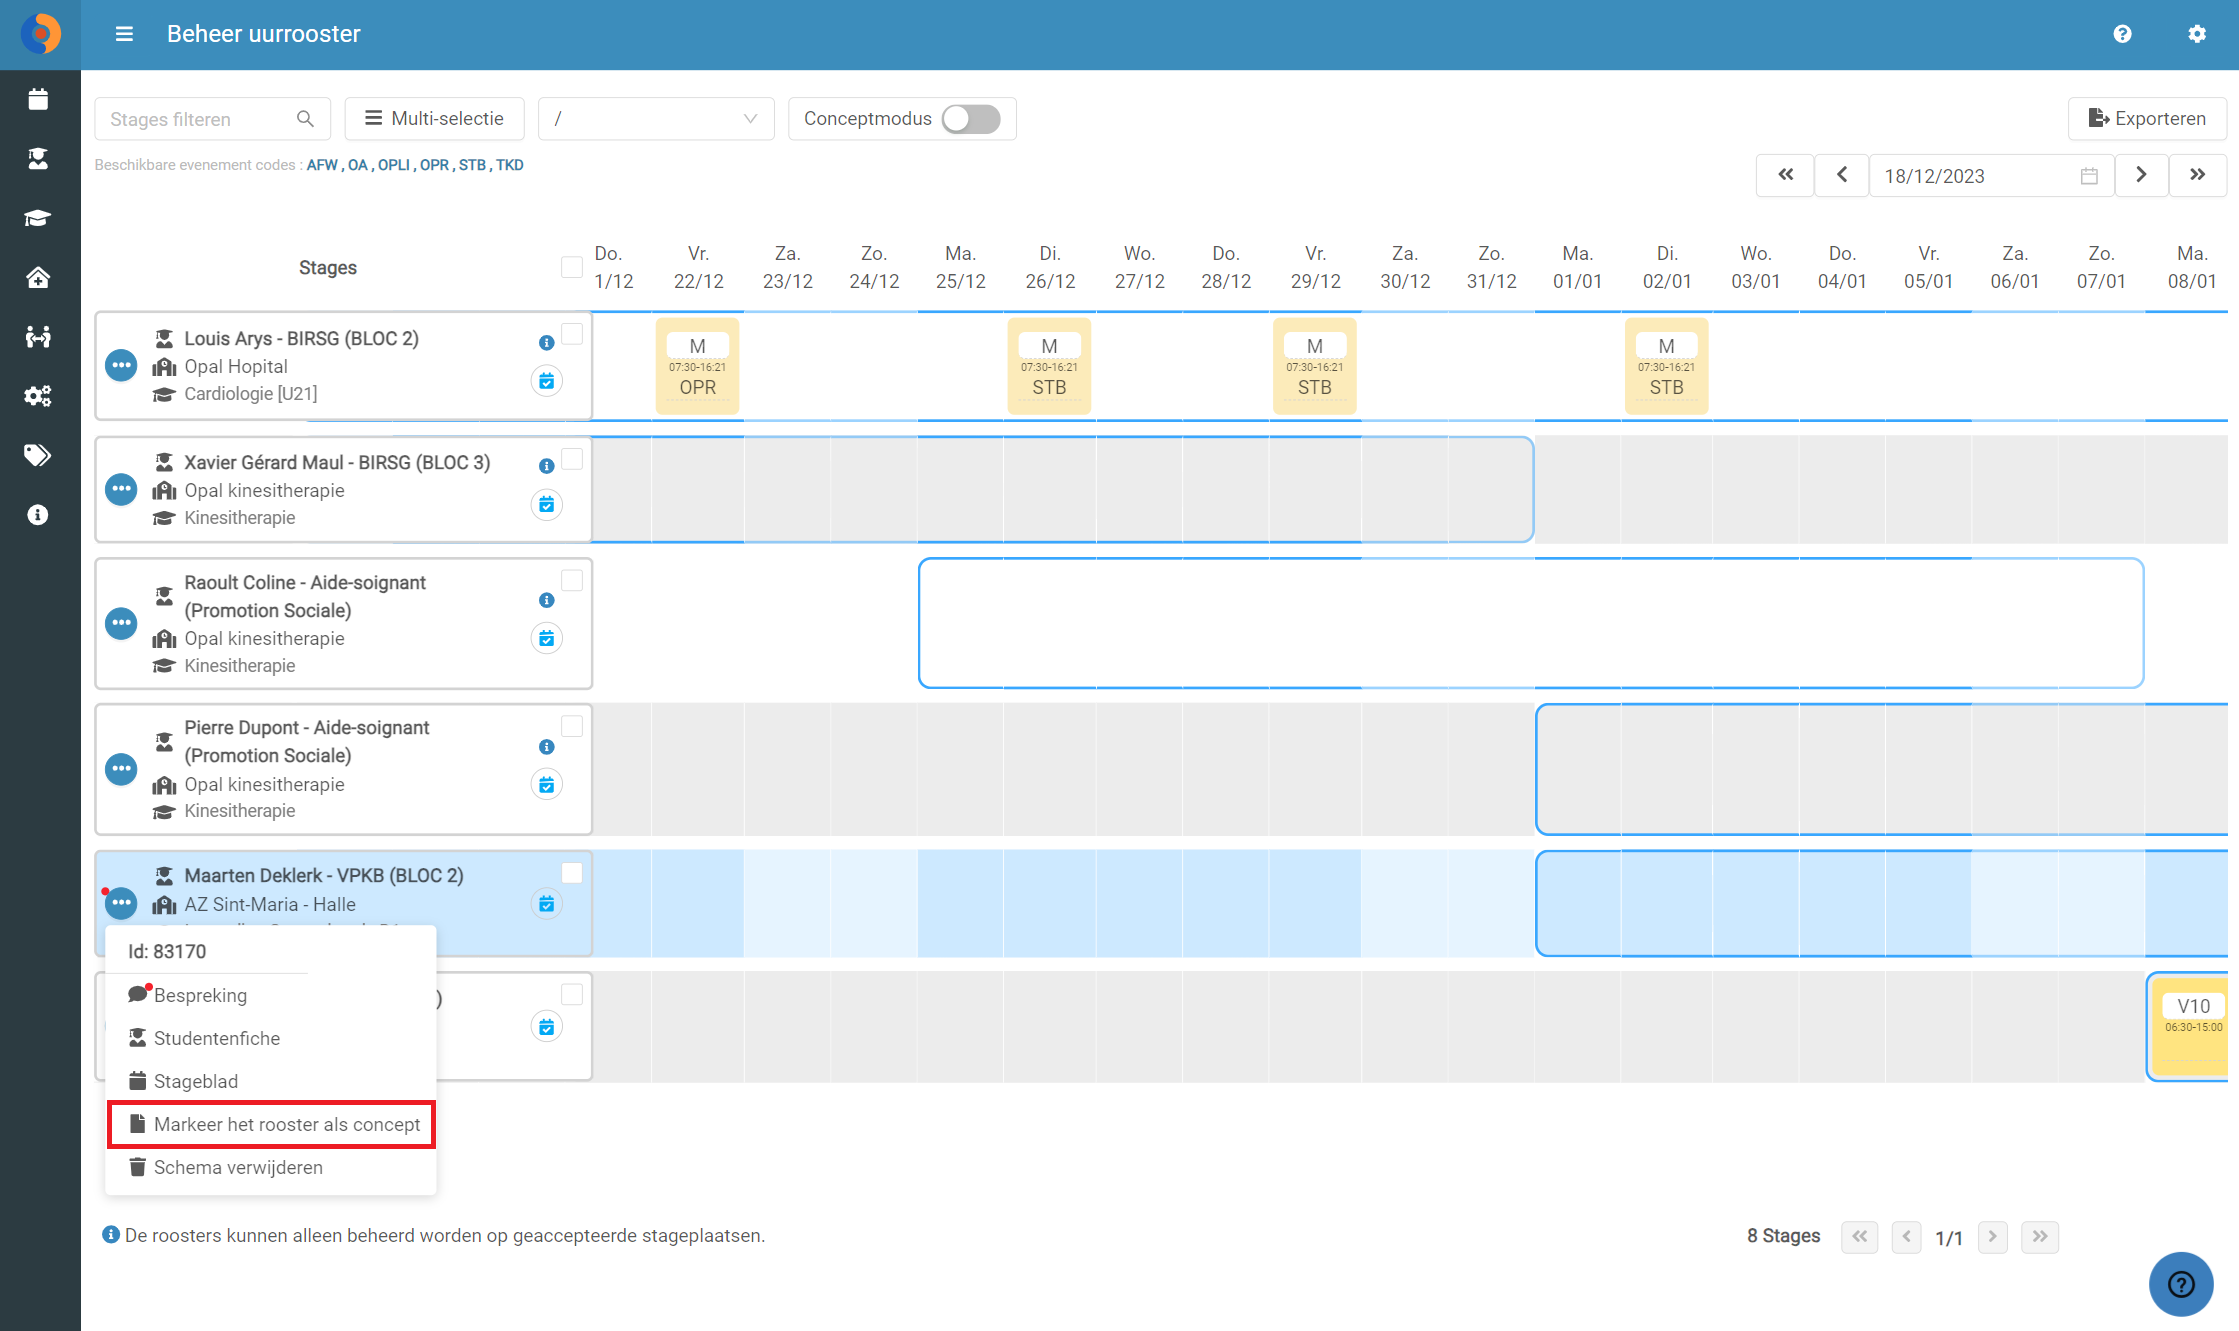Click the OPLI event code link
2239x1331 pixels.
394,165
